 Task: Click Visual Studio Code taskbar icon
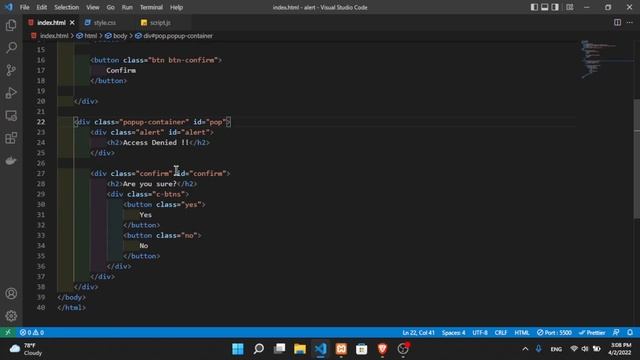point(320,349)
